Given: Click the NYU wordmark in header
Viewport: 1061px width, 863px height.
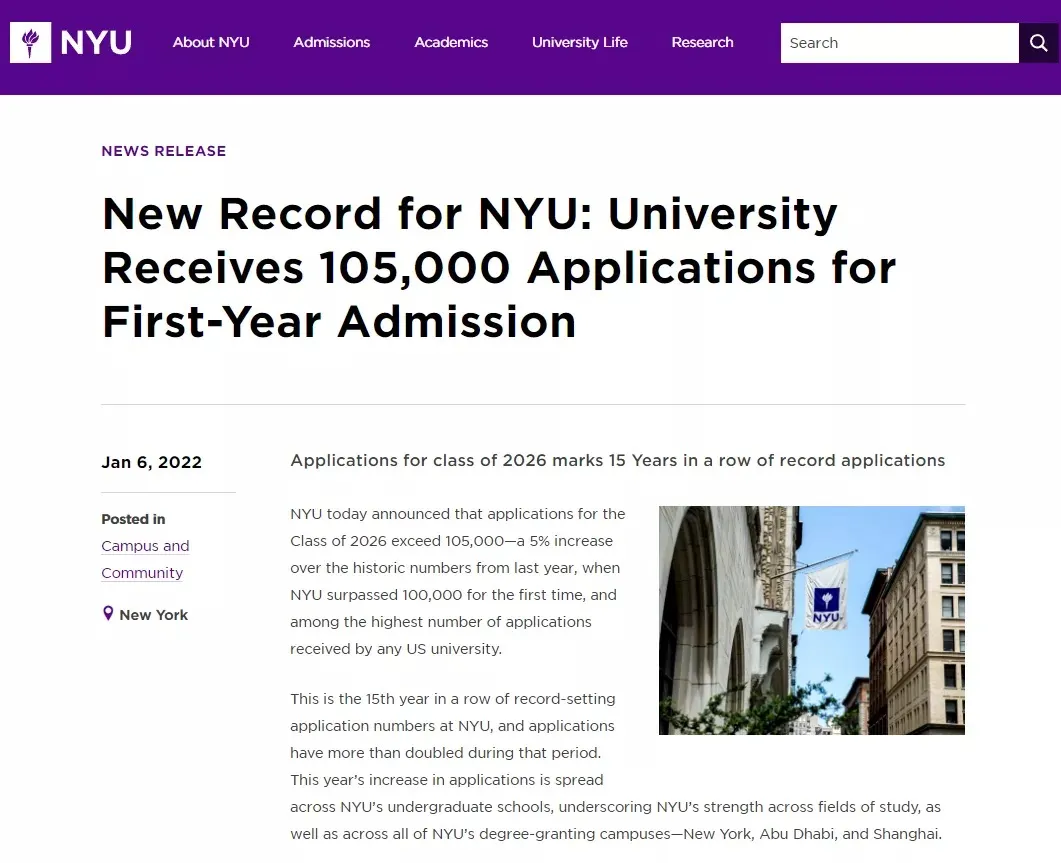Looking at the screenshot, I should click(96, 43).
